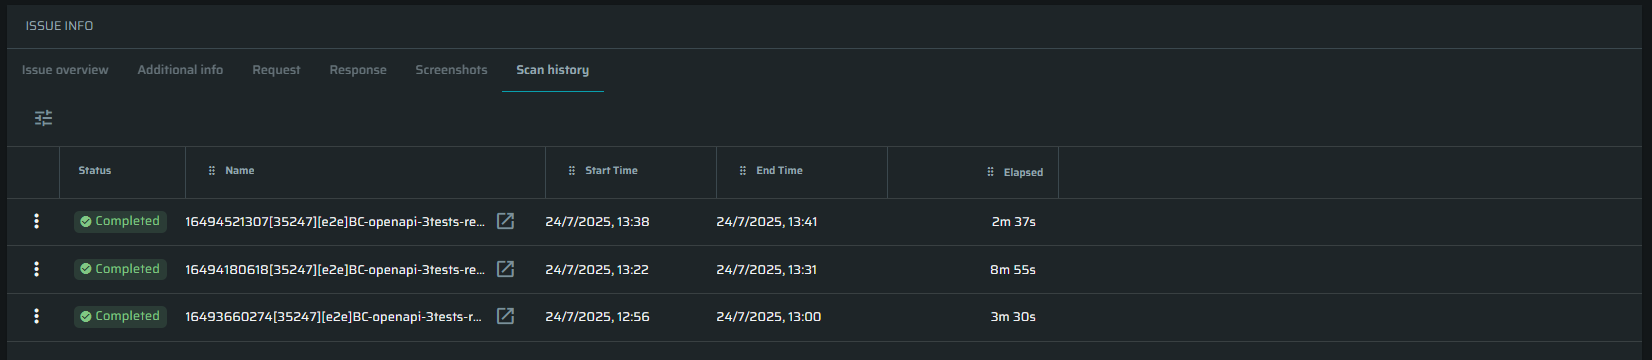Click scan name starting with 16494180618
1652x360 pixels.
pyautogui.click(x=335, y=269)
